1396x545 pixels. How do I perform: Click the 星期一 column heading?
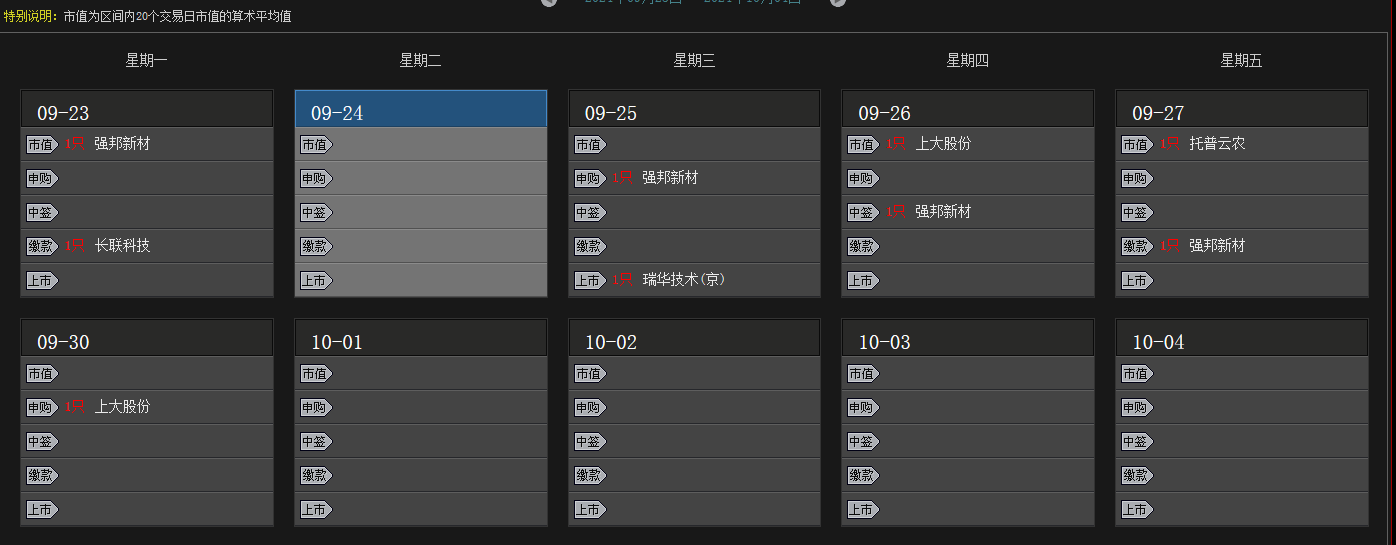coord(147,61)
